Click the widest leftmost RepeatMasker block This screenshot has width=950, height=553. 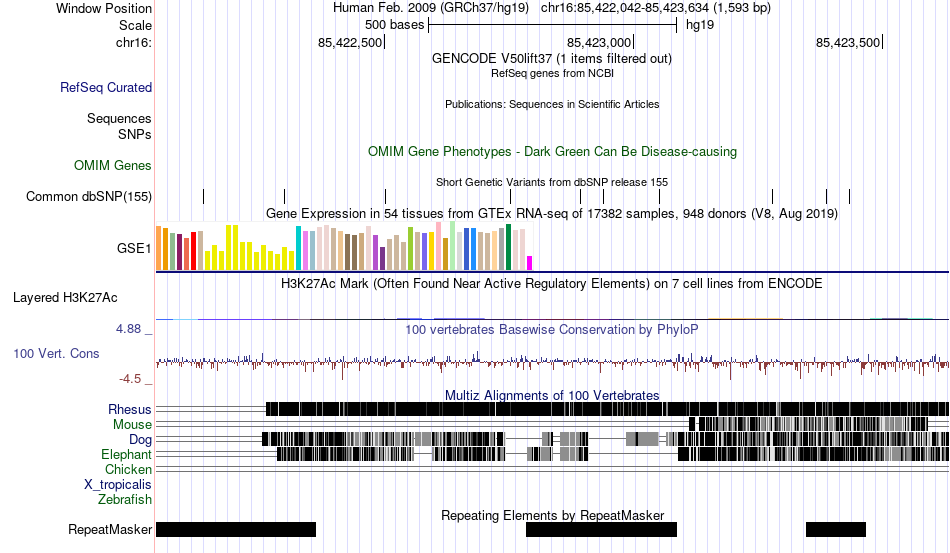tap(236, 529)
